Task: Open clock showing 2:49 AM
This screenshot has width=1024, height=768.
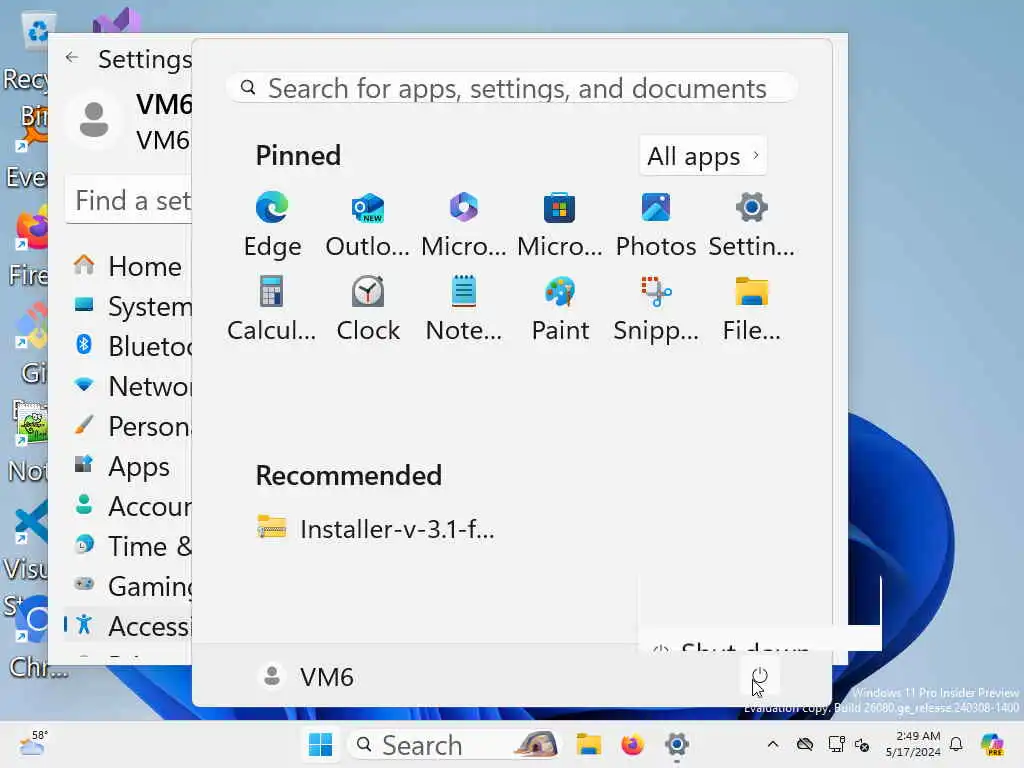Action: [913, 744]
